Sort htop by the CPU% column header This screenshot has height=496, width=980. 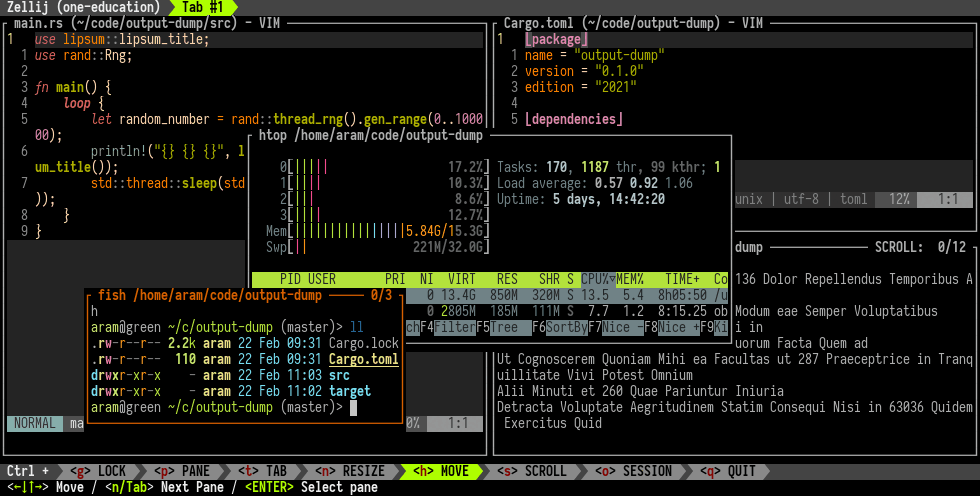tap(598, 279)
